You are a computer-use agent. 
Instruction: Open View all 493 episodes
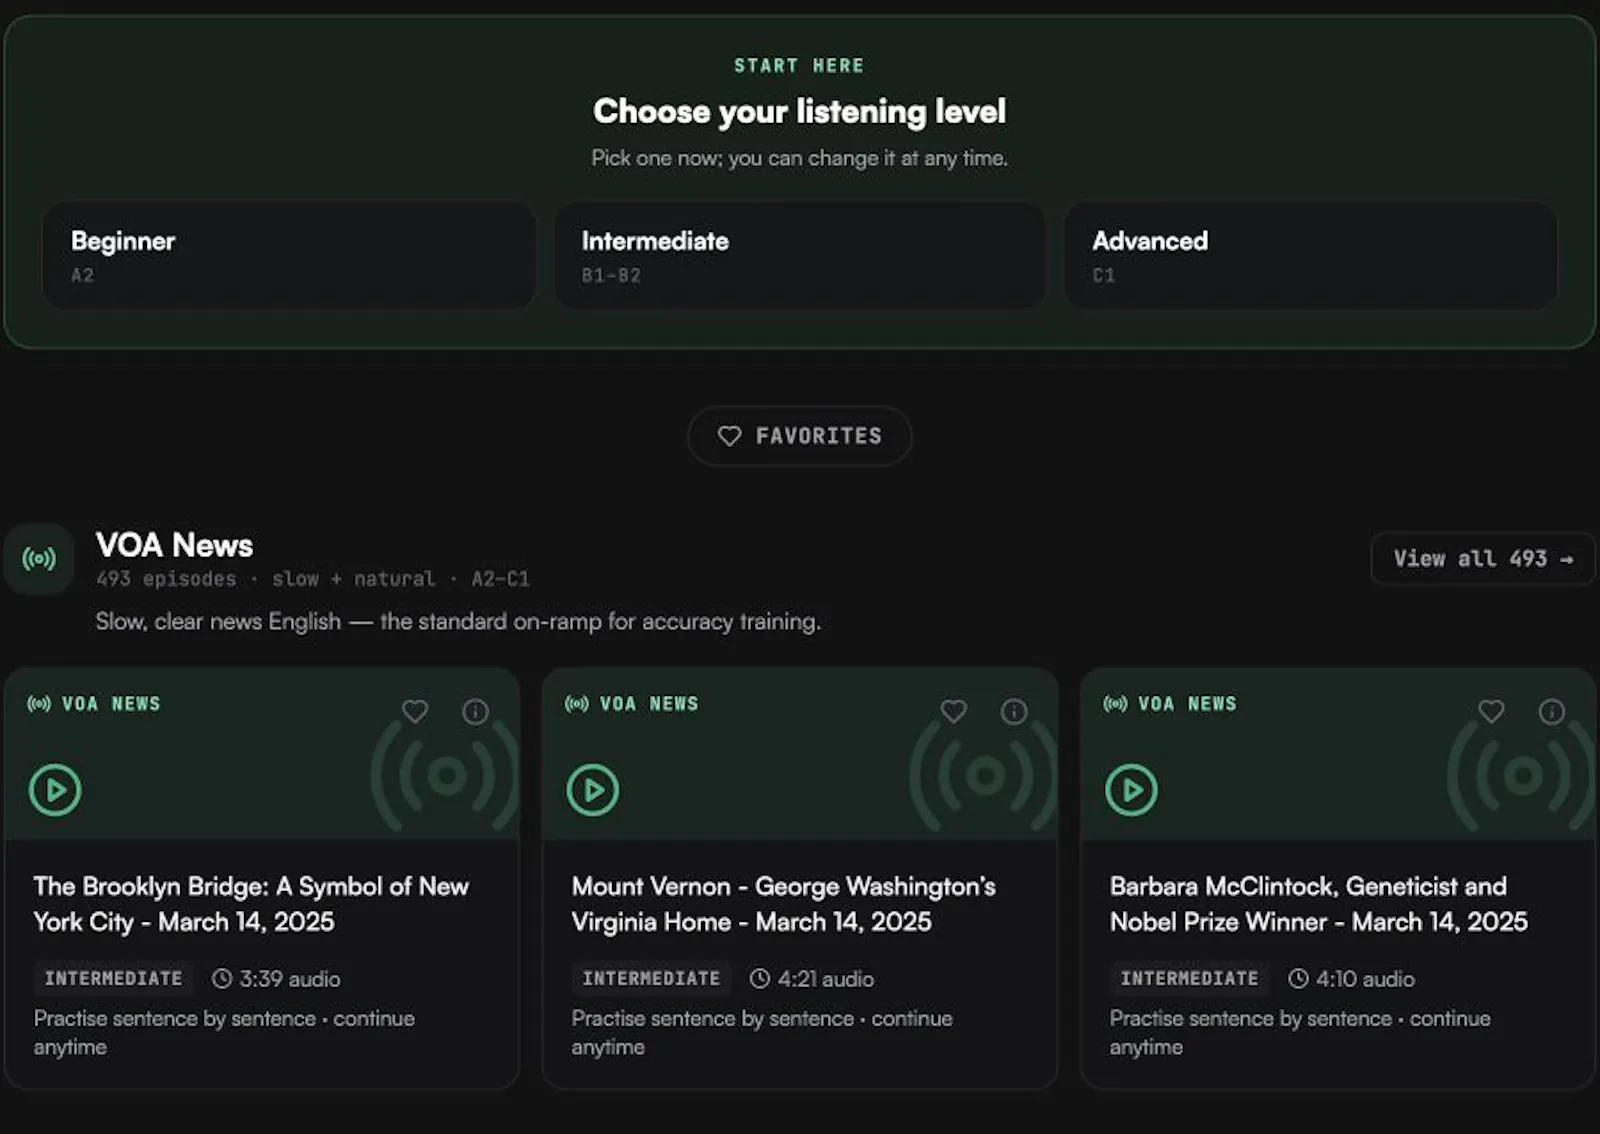(1483, 559)
